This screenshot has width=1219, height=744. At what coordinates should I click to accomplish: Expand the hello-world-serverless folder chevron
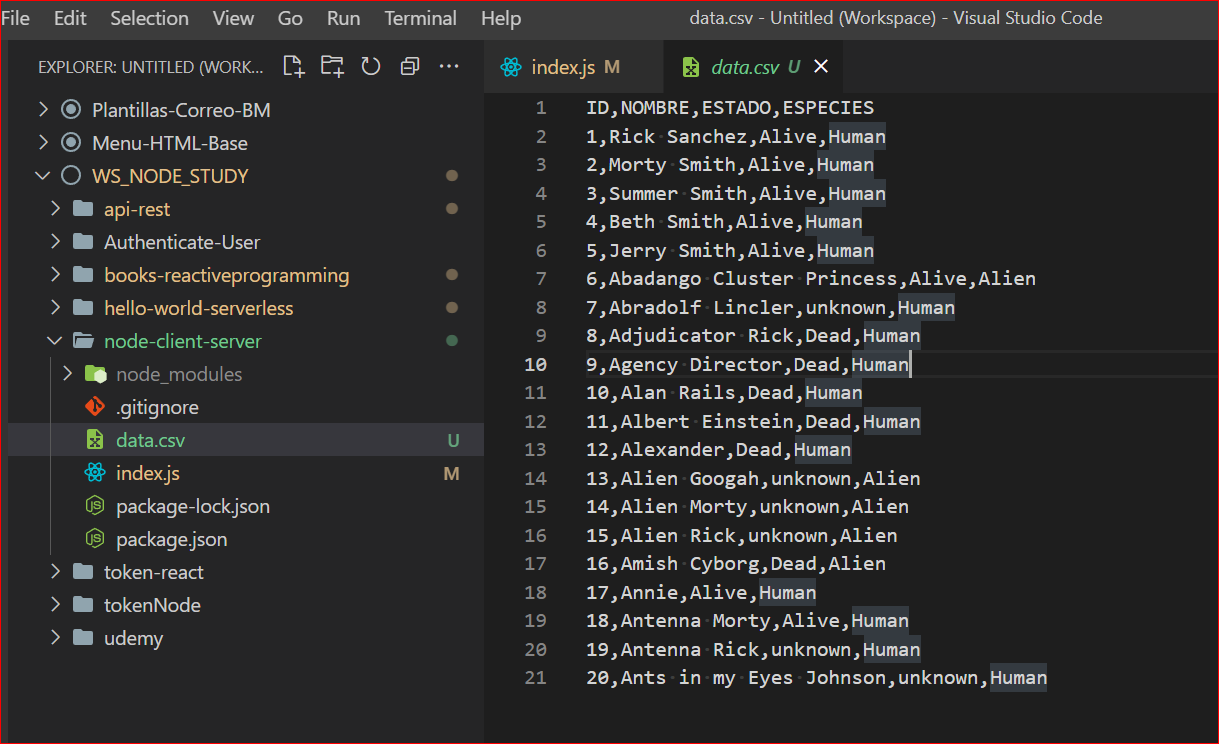point(55,308)
